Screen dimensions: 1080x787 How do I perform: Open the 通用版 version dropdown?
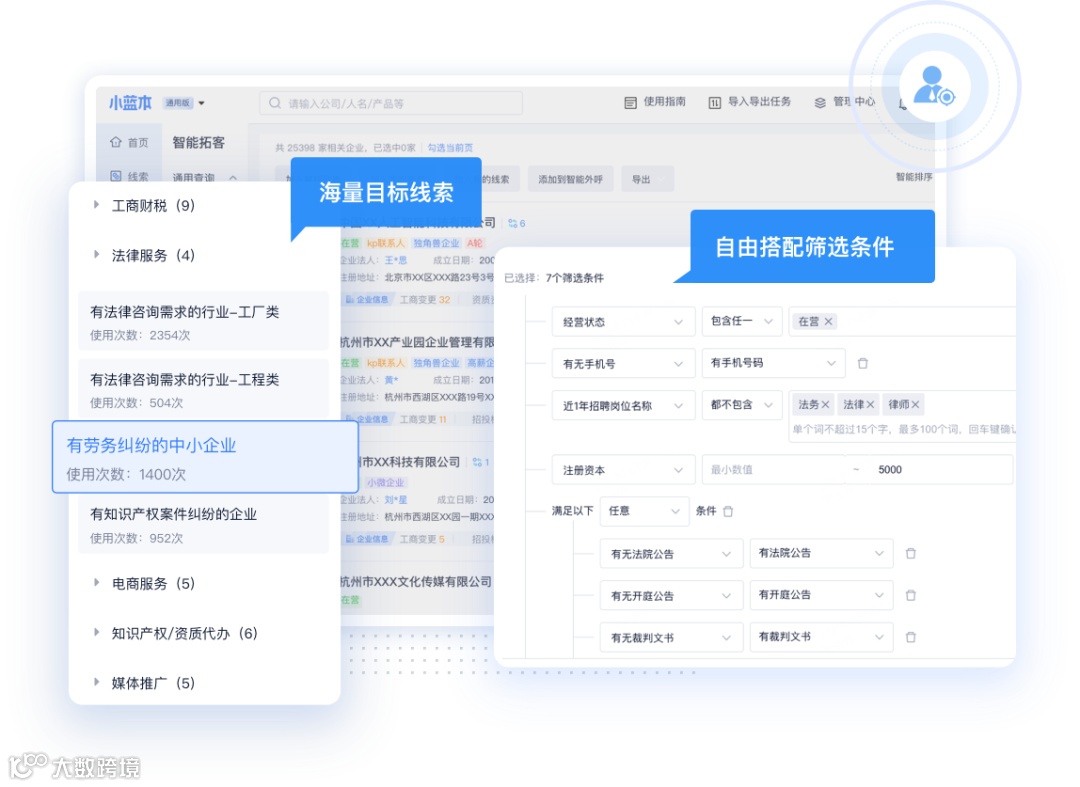[184, 103]
